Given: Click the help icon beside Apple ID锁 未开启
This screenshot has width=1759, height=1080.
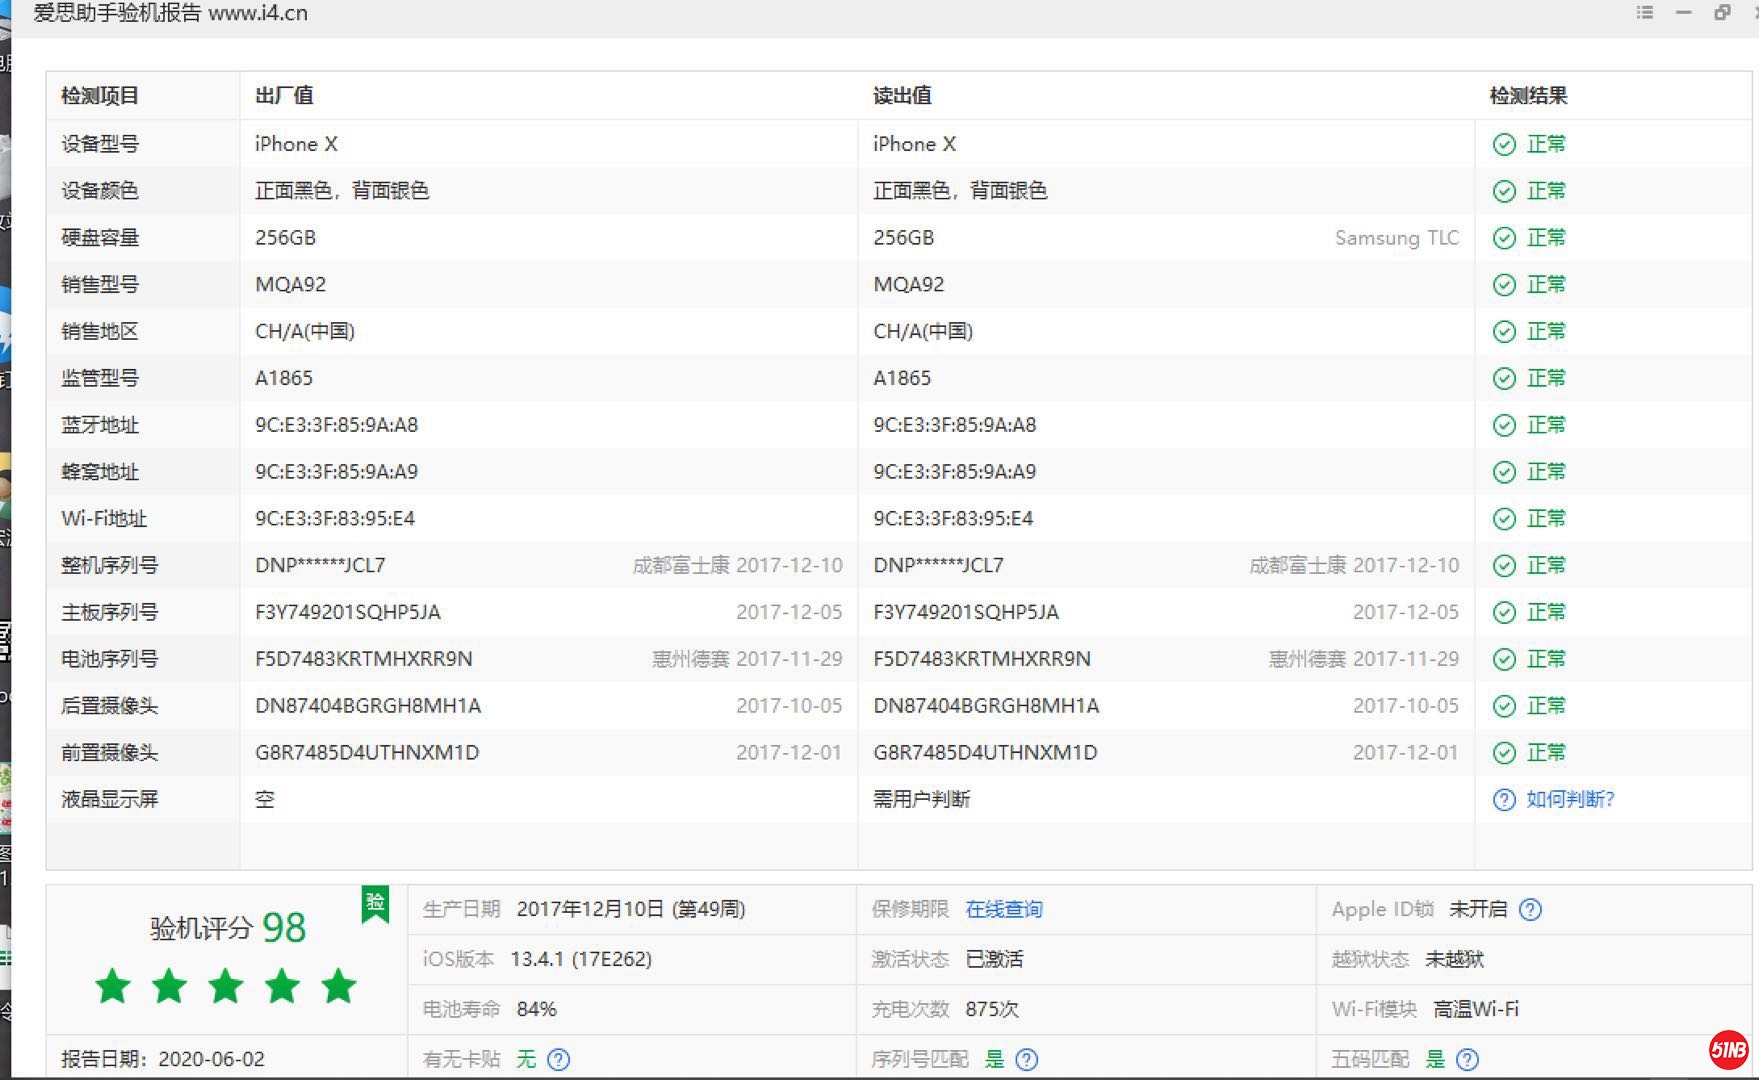Looking at the screenshot, I should point(1530,909).
